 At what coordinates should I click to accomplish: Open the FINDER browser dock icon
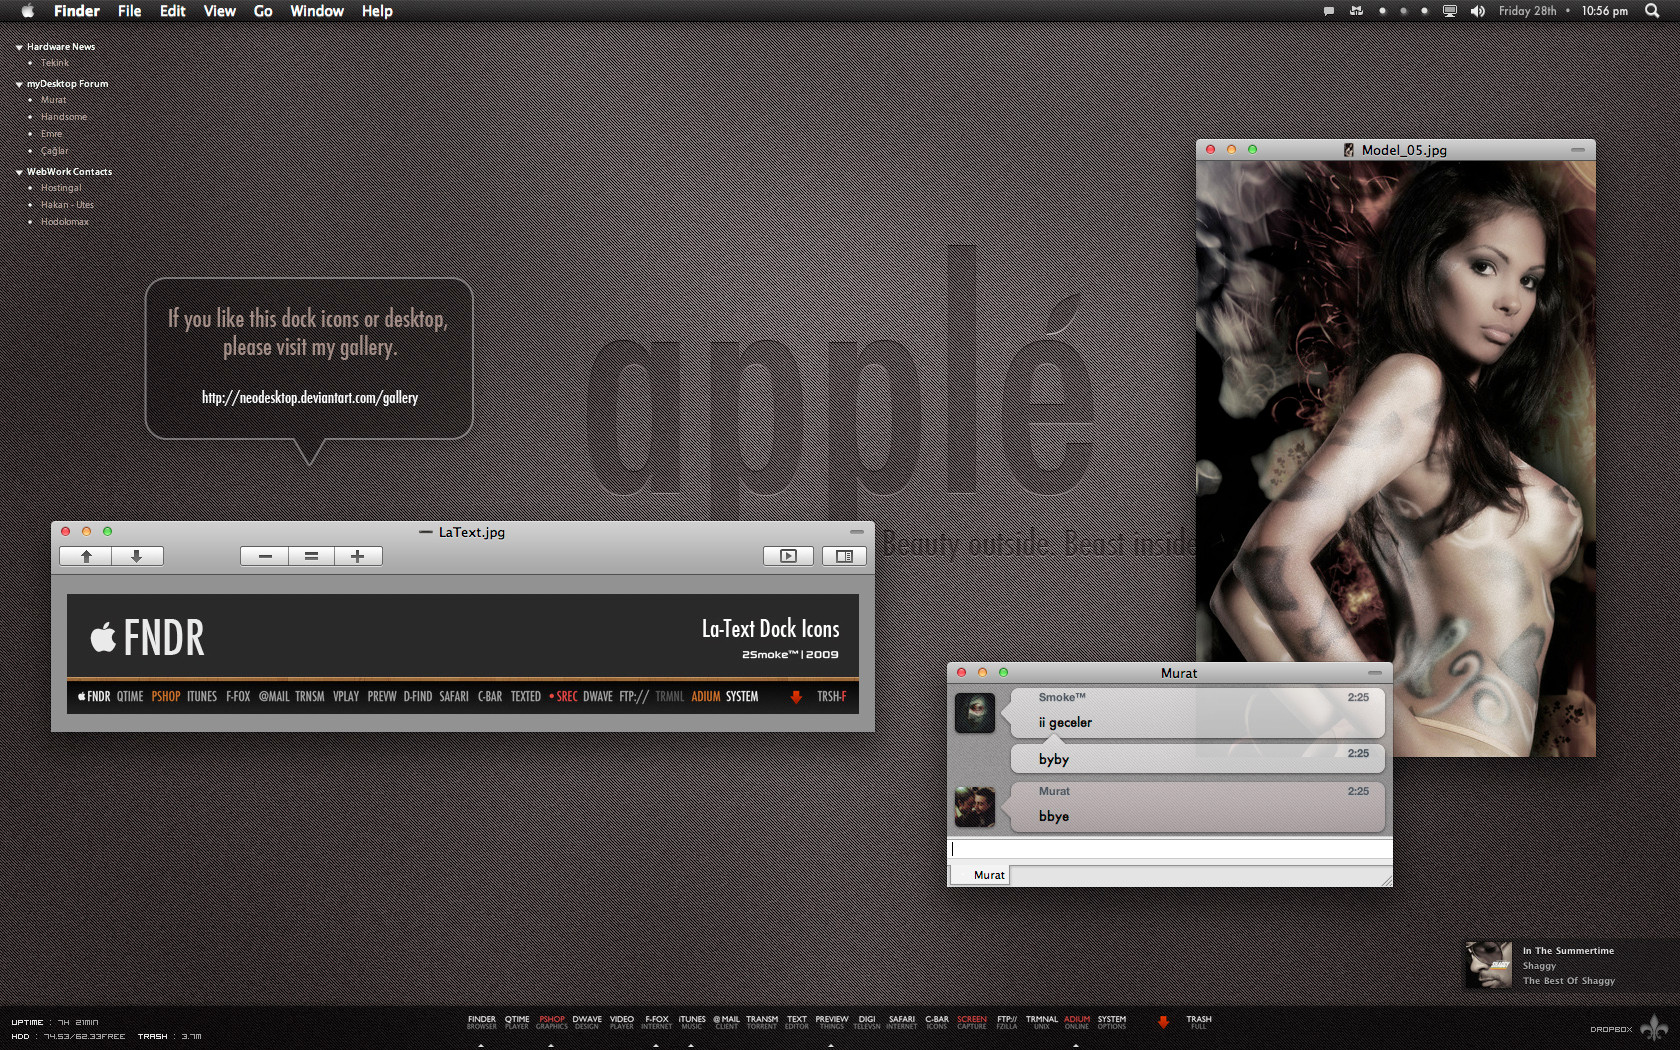pos(482,1022)
